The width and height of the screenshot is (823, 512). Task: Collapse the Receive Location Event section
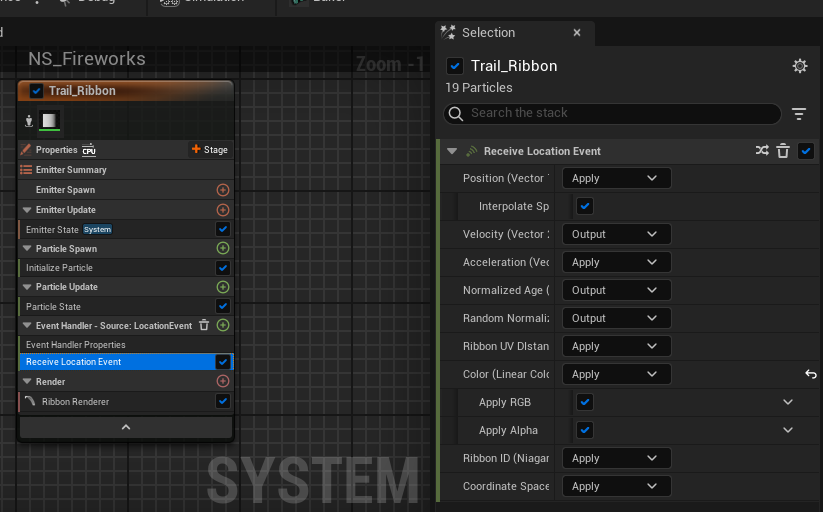[453, 151]
